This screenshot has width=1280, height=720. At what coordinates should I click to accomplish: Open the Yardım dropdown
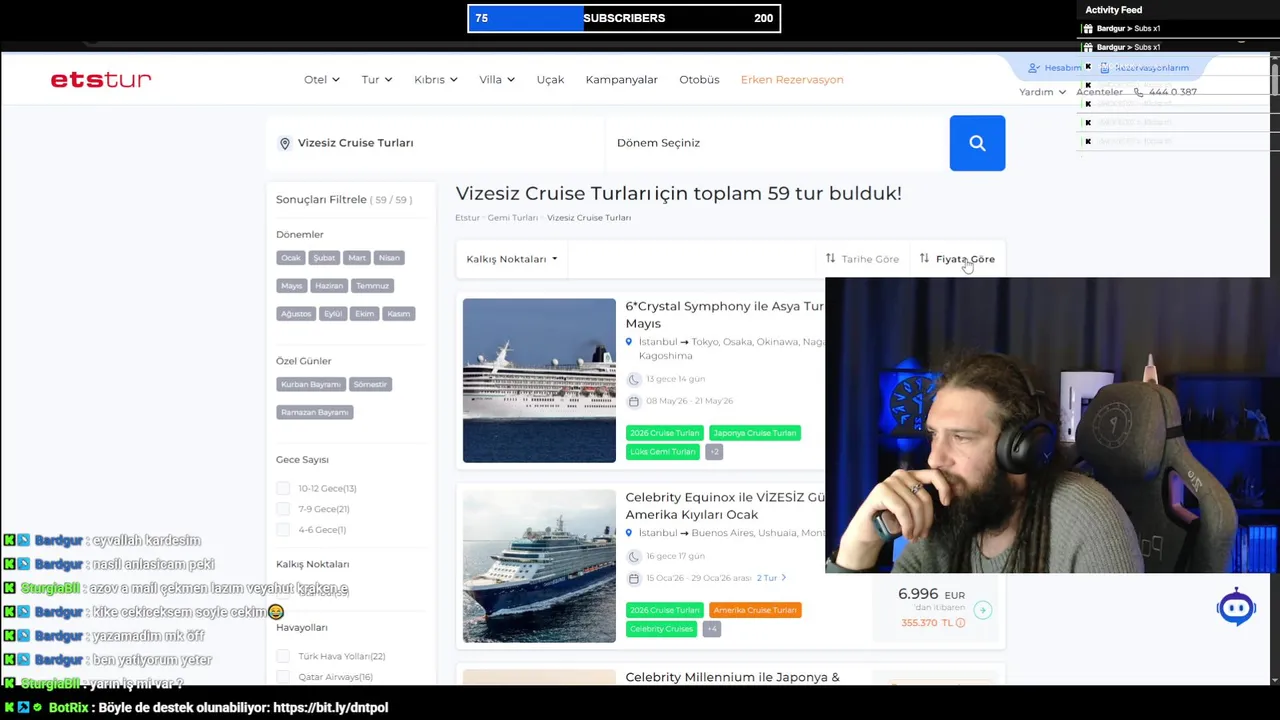click(1042, 92)
